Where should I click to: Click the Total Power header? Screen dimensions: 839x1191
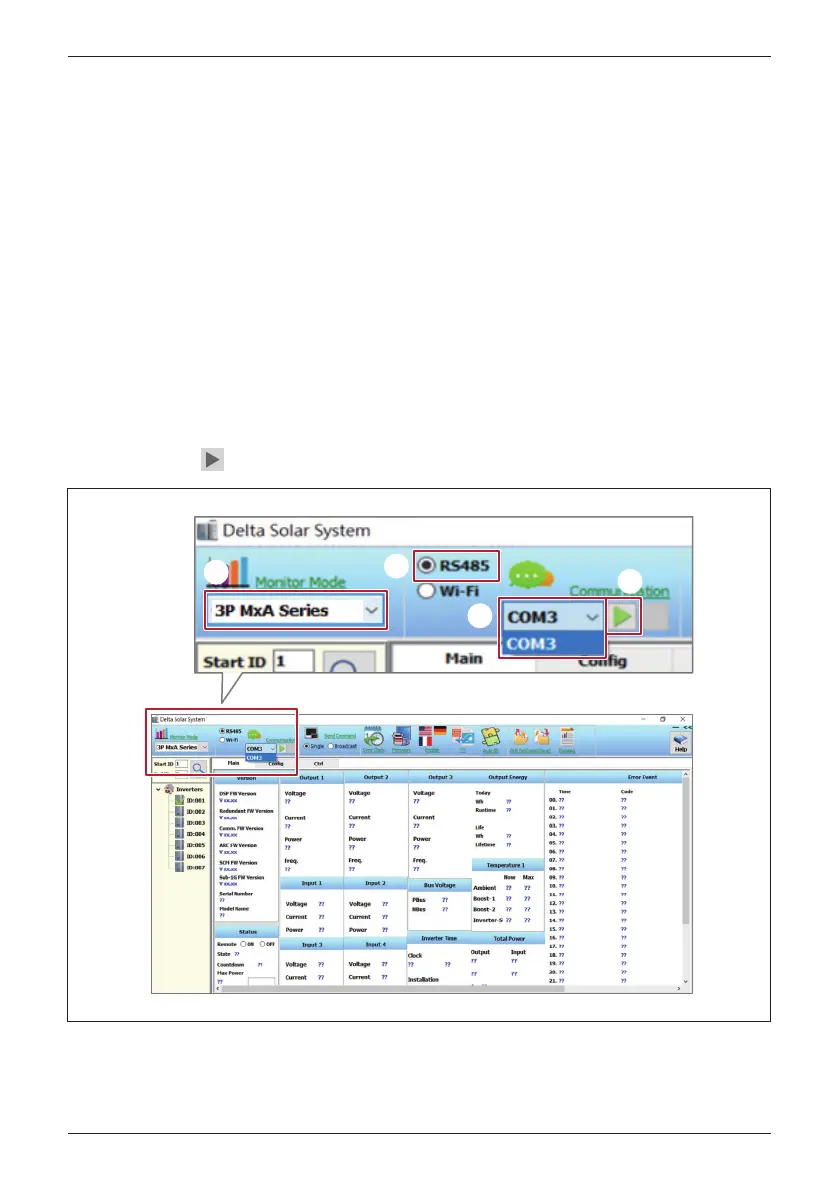coord(509,939)
